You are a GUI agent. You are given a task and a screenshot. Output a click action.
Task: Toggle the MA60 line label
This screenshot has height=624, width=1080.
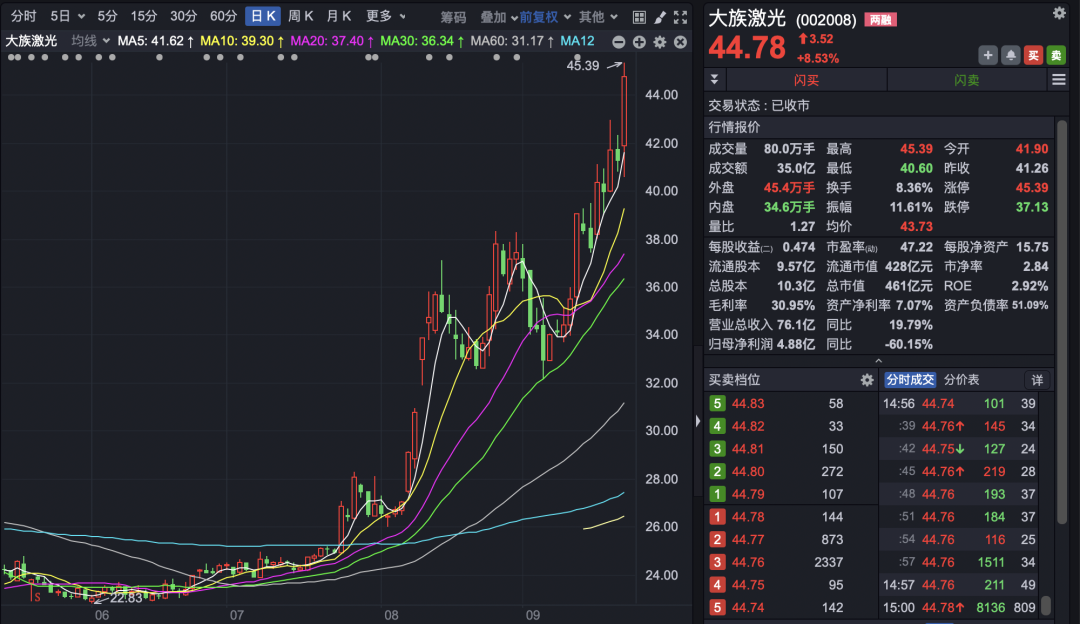(512, 41)
